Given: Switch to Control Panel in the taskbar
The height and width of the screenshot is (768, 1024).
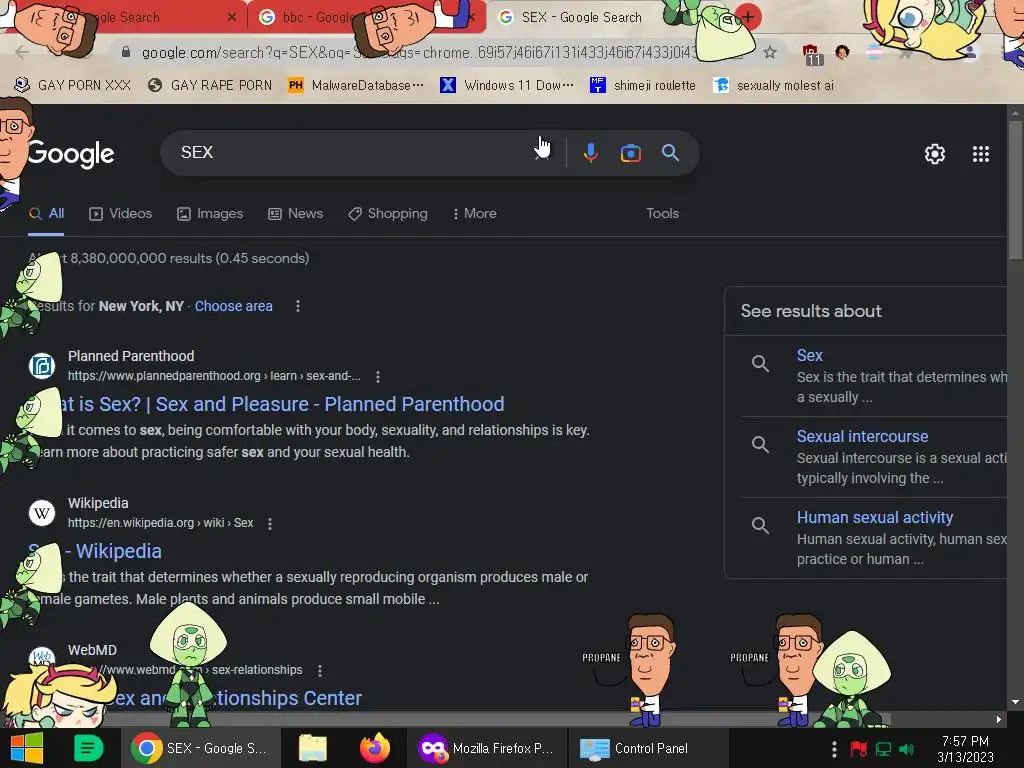Looking at the screenshot, I should pos(648,748).
